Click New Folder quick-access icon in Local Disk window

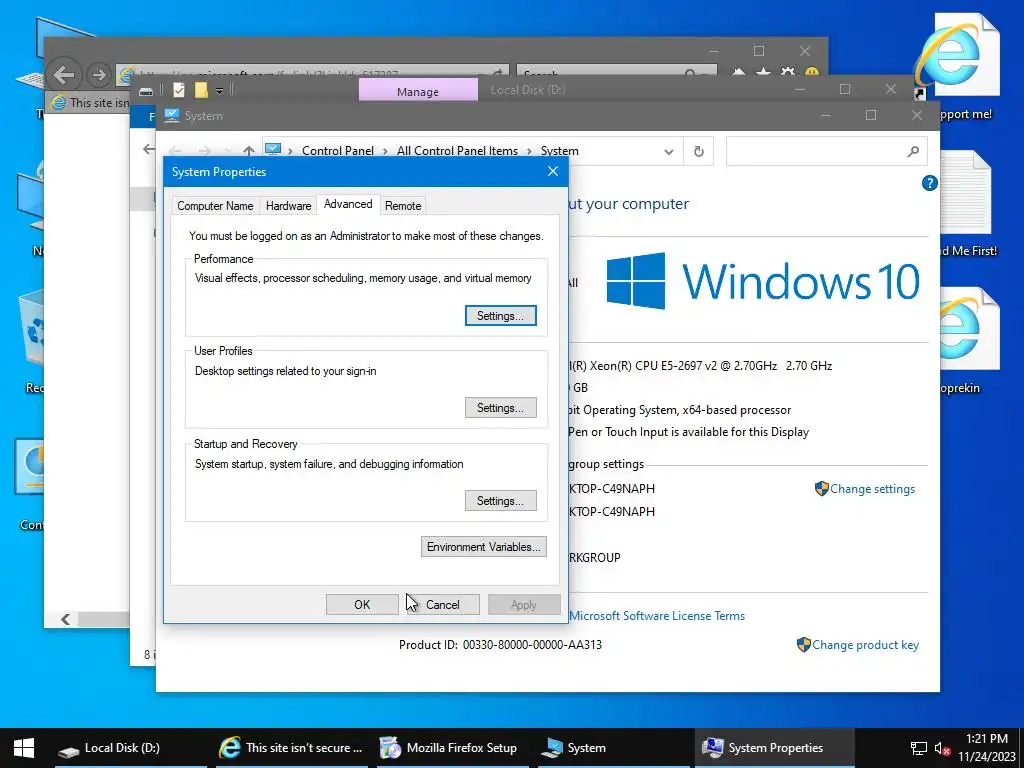pos(200,90)
